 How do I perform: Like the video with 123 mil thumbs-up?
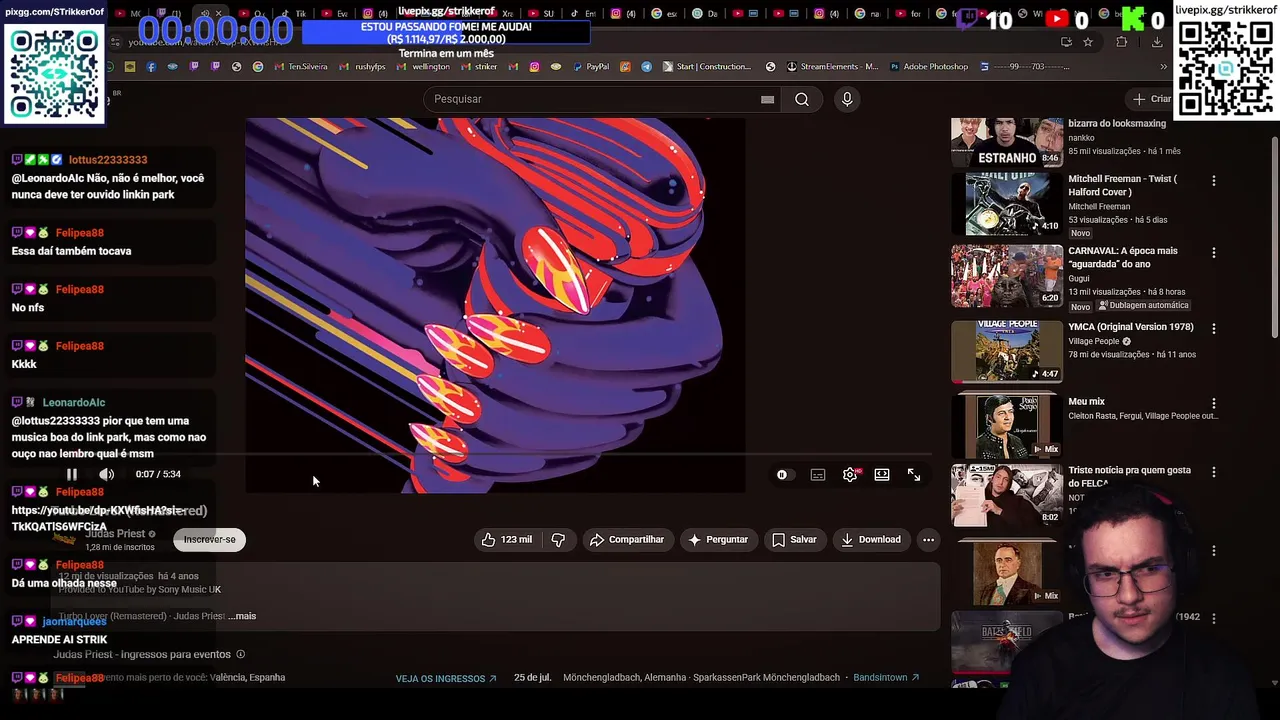506,540
